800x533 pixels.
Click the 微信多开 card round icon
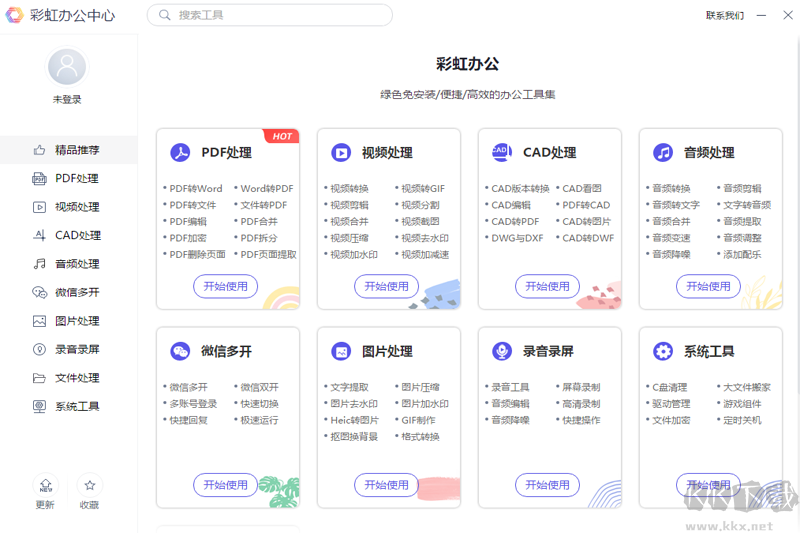click(180, 351)
